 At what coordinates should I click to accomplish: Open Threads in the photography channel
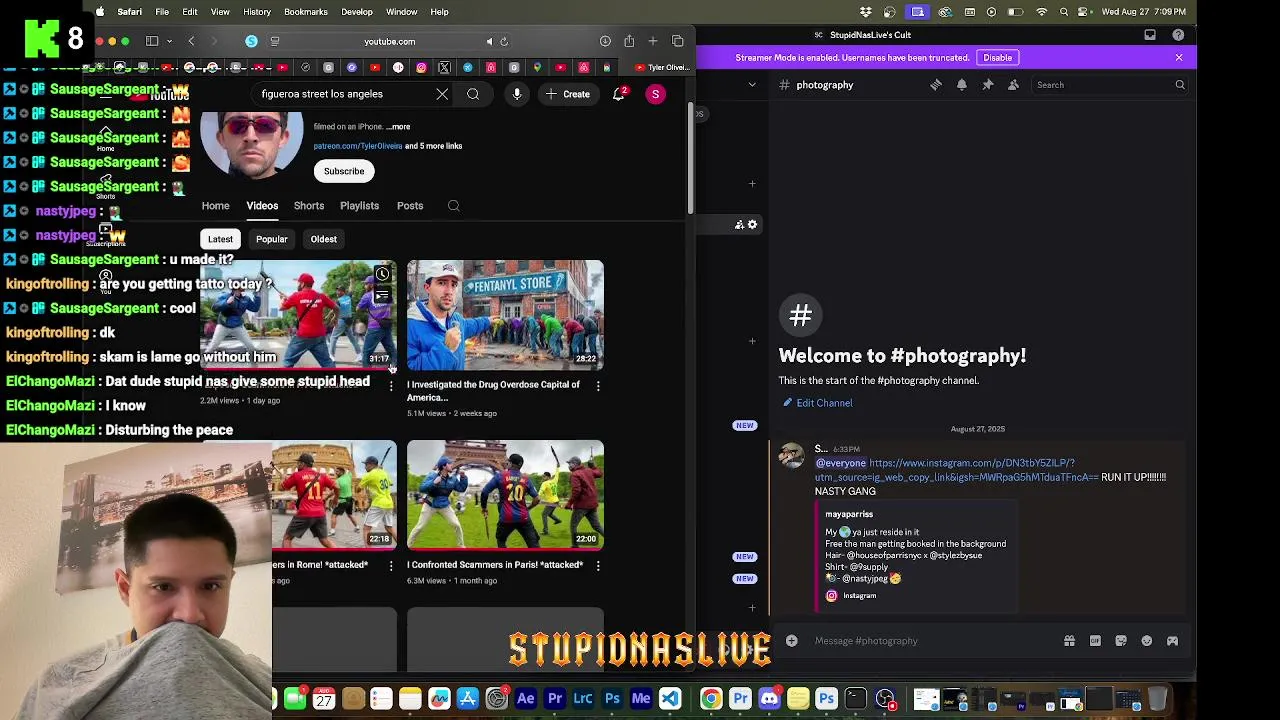[936, 85]
